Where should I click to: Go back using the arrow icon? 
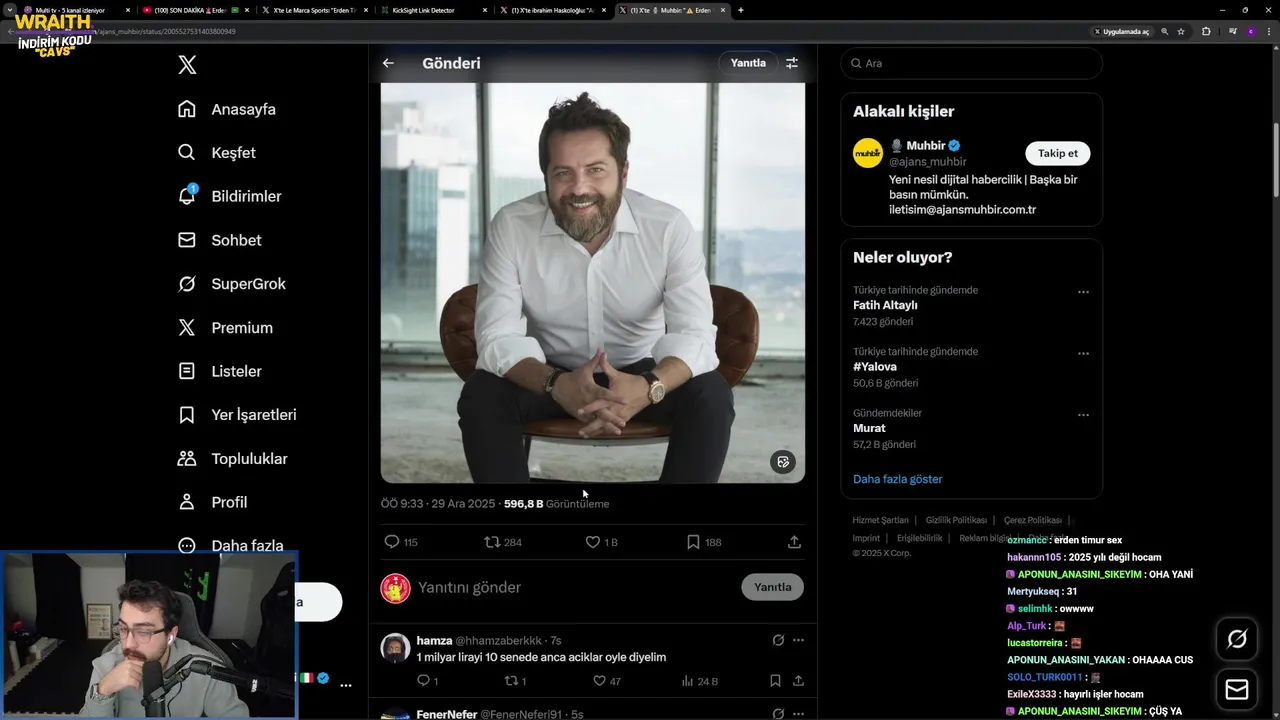(388, 63)
